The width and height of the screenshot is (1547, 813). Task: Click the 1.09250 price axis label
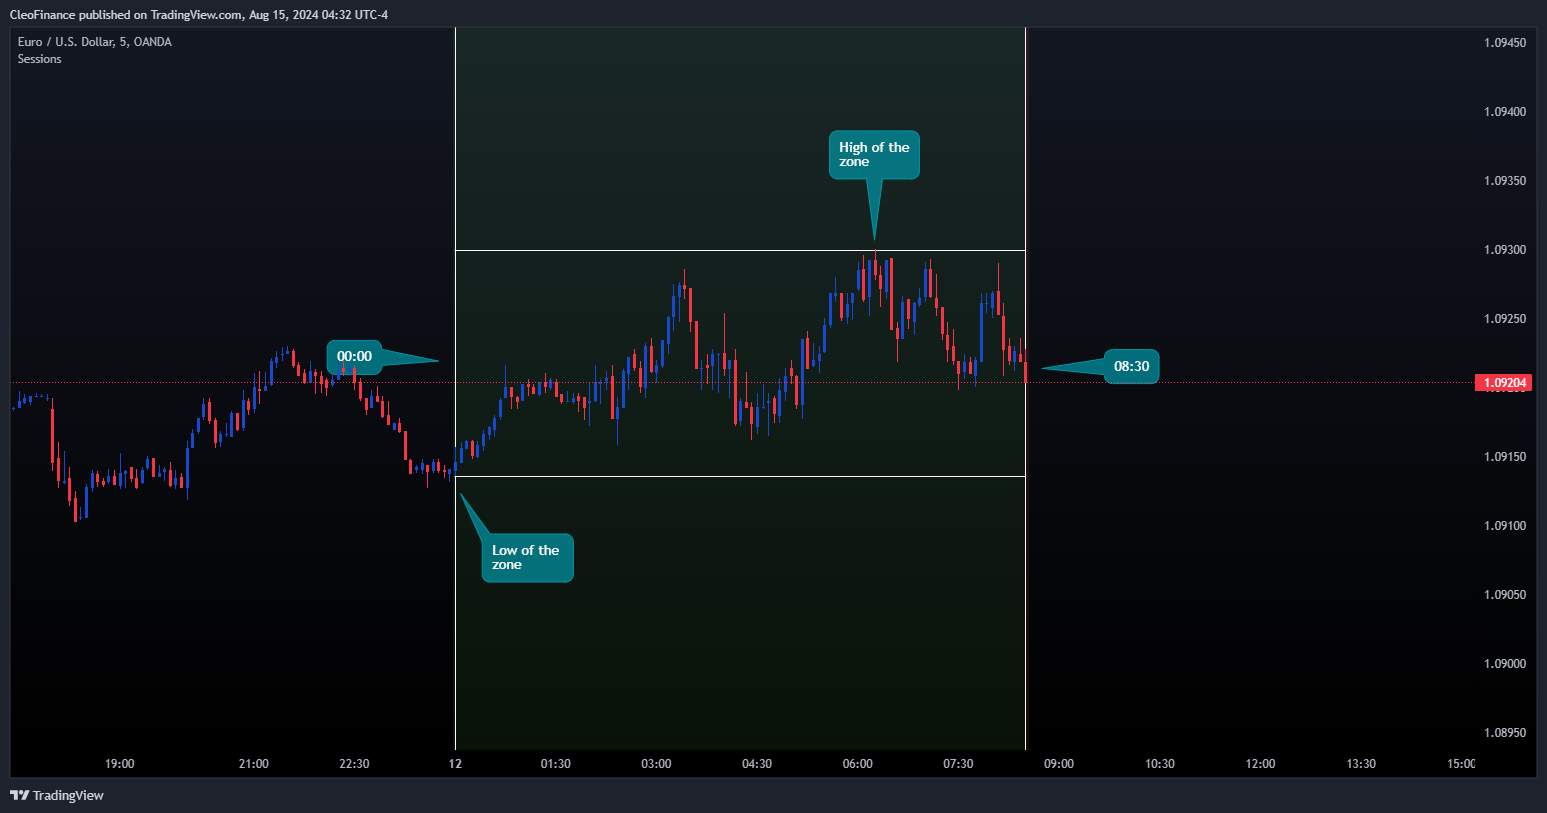(x=1505, y=319)
